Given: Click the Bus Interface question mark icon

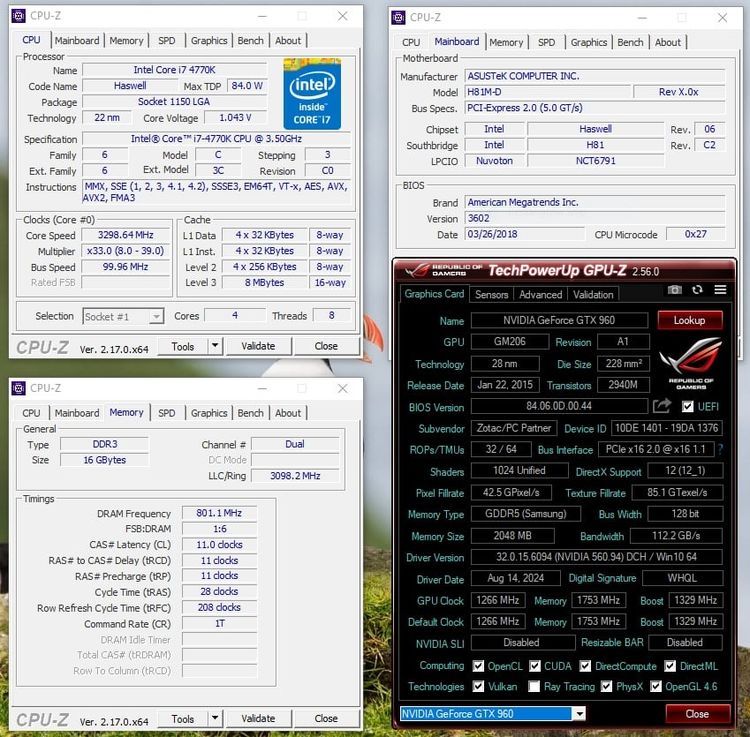Looking at the screenshot, I should (x=720, y=449).
